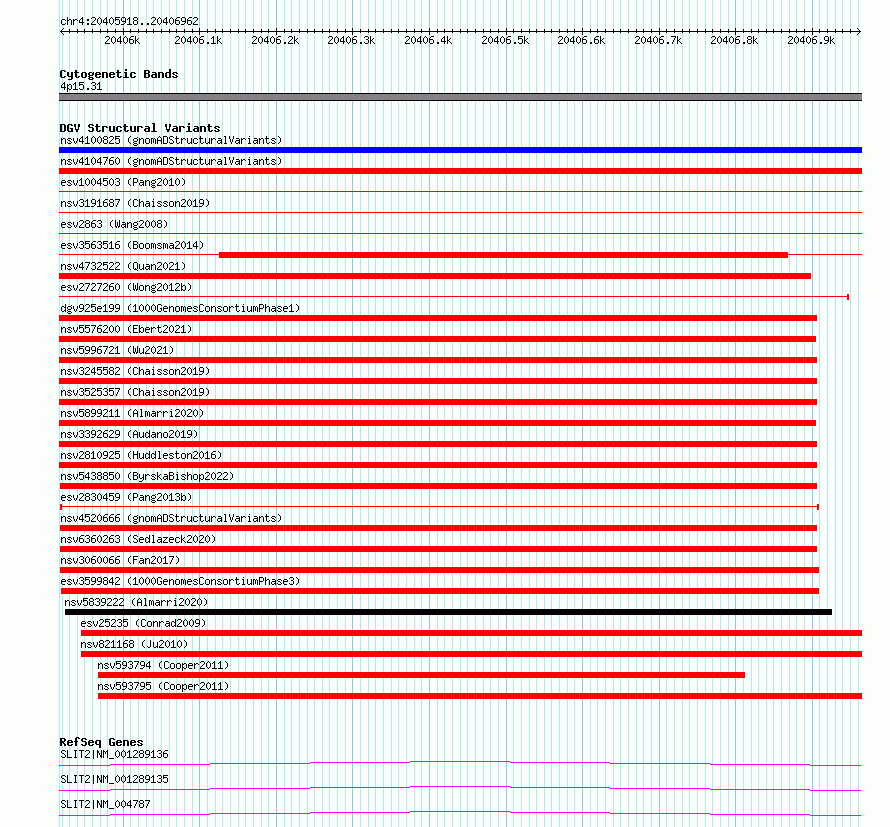This screenshot has width=890, height=827.
Task: Select the gray 4p15.31 cytoband bar
Action: coord(460,97)
